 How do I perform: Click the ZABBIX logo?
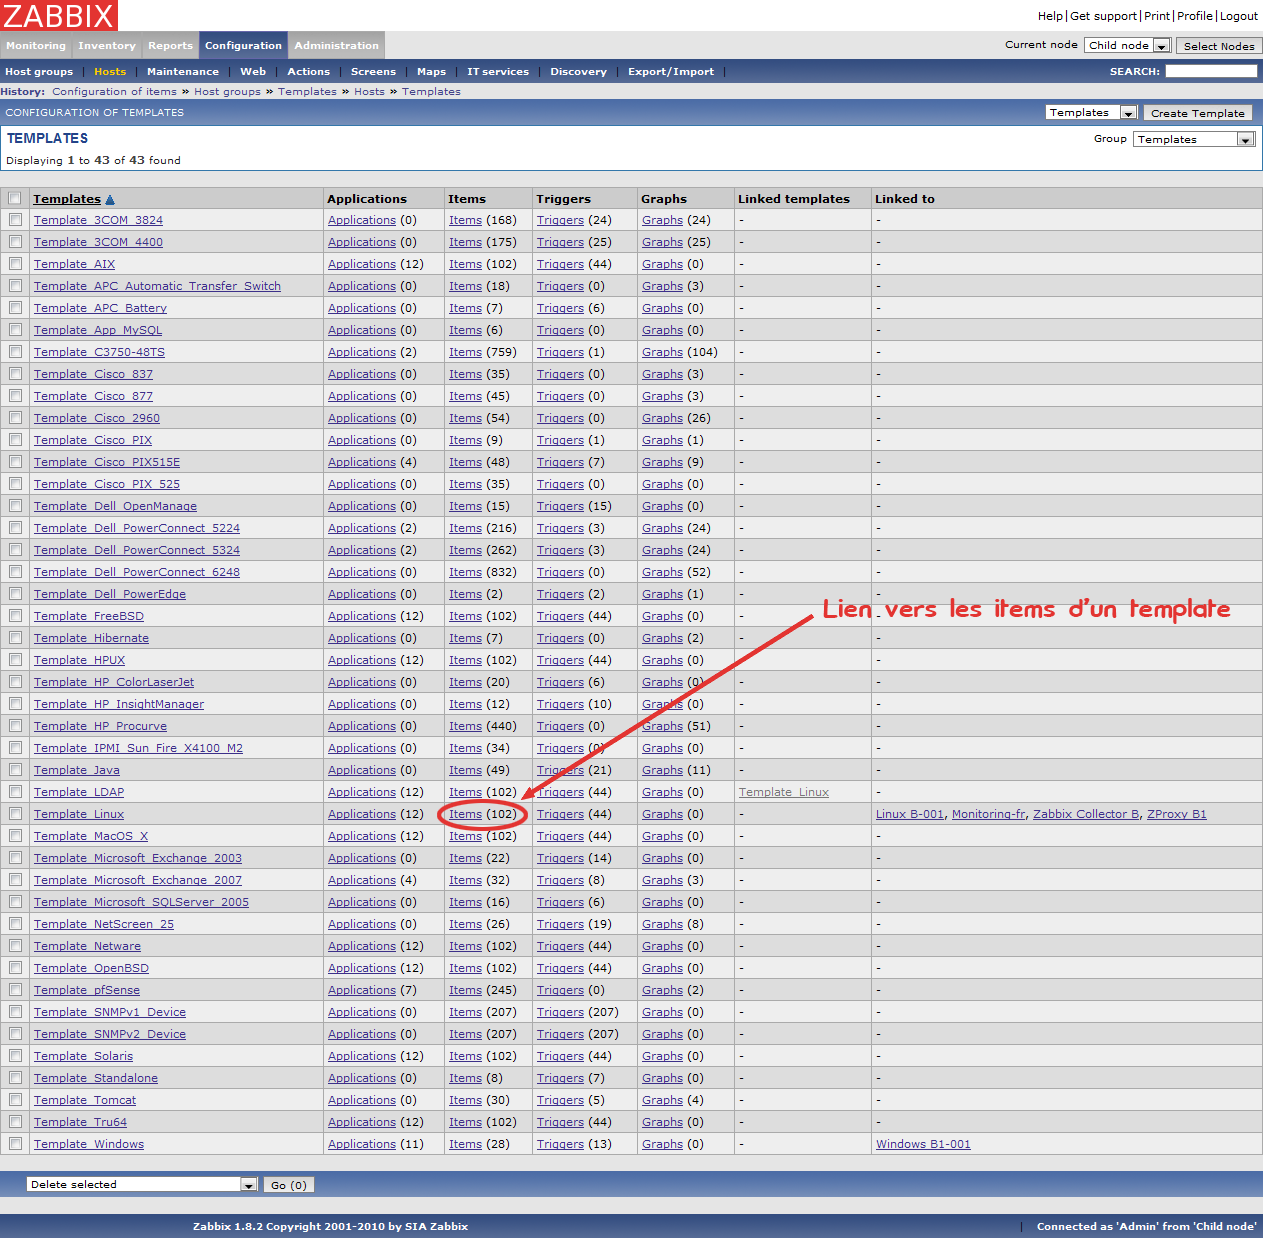pyautogui.click(x=59, y=16)
